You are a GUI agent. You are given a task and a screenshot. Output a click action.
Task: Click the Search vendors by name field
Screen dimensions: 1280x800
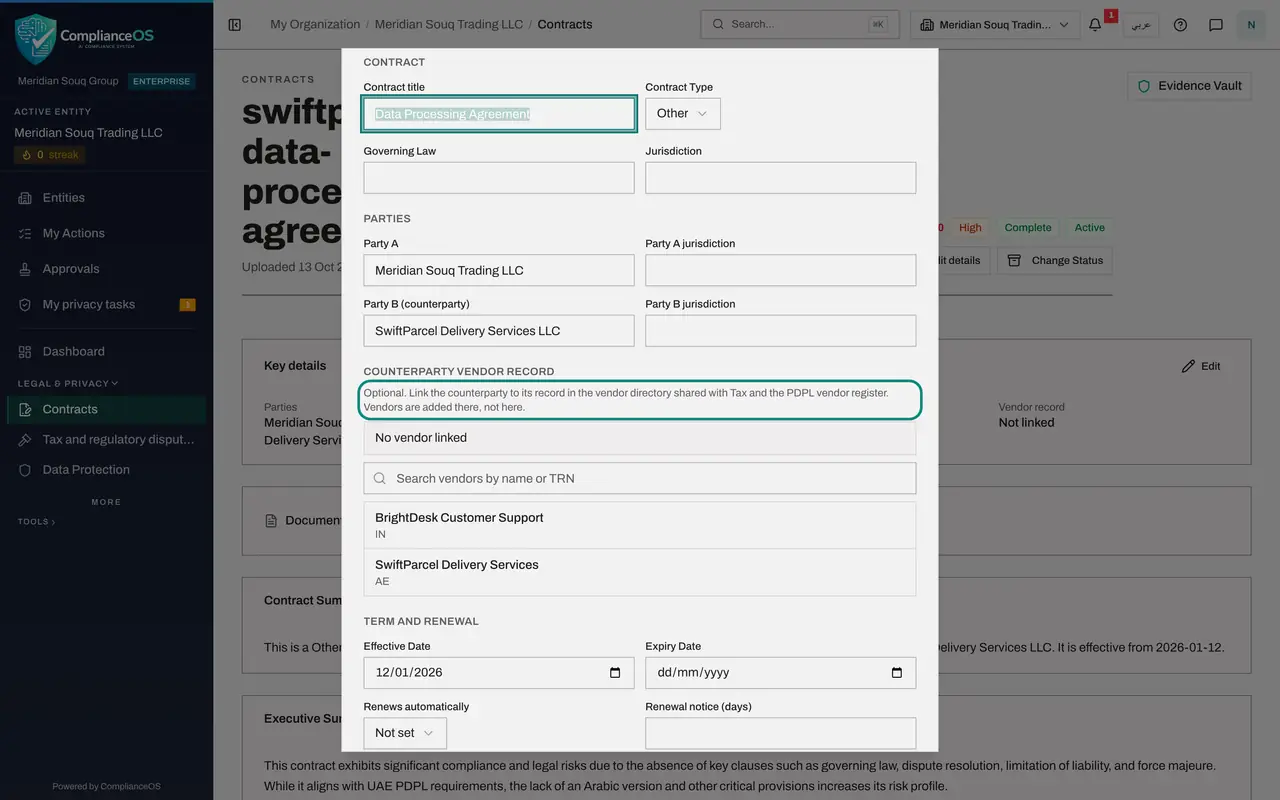tap(640, 478)
